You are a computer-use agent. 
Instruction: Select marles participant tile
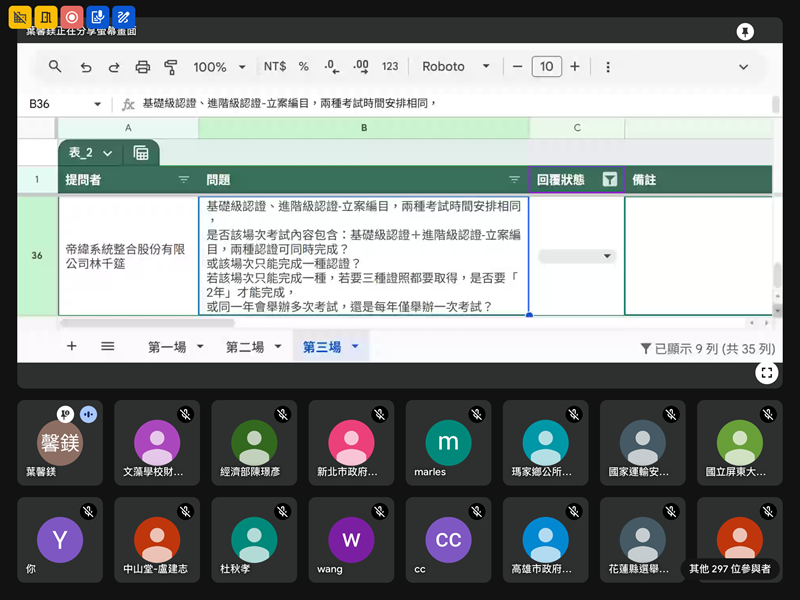[x=448, y=442]
